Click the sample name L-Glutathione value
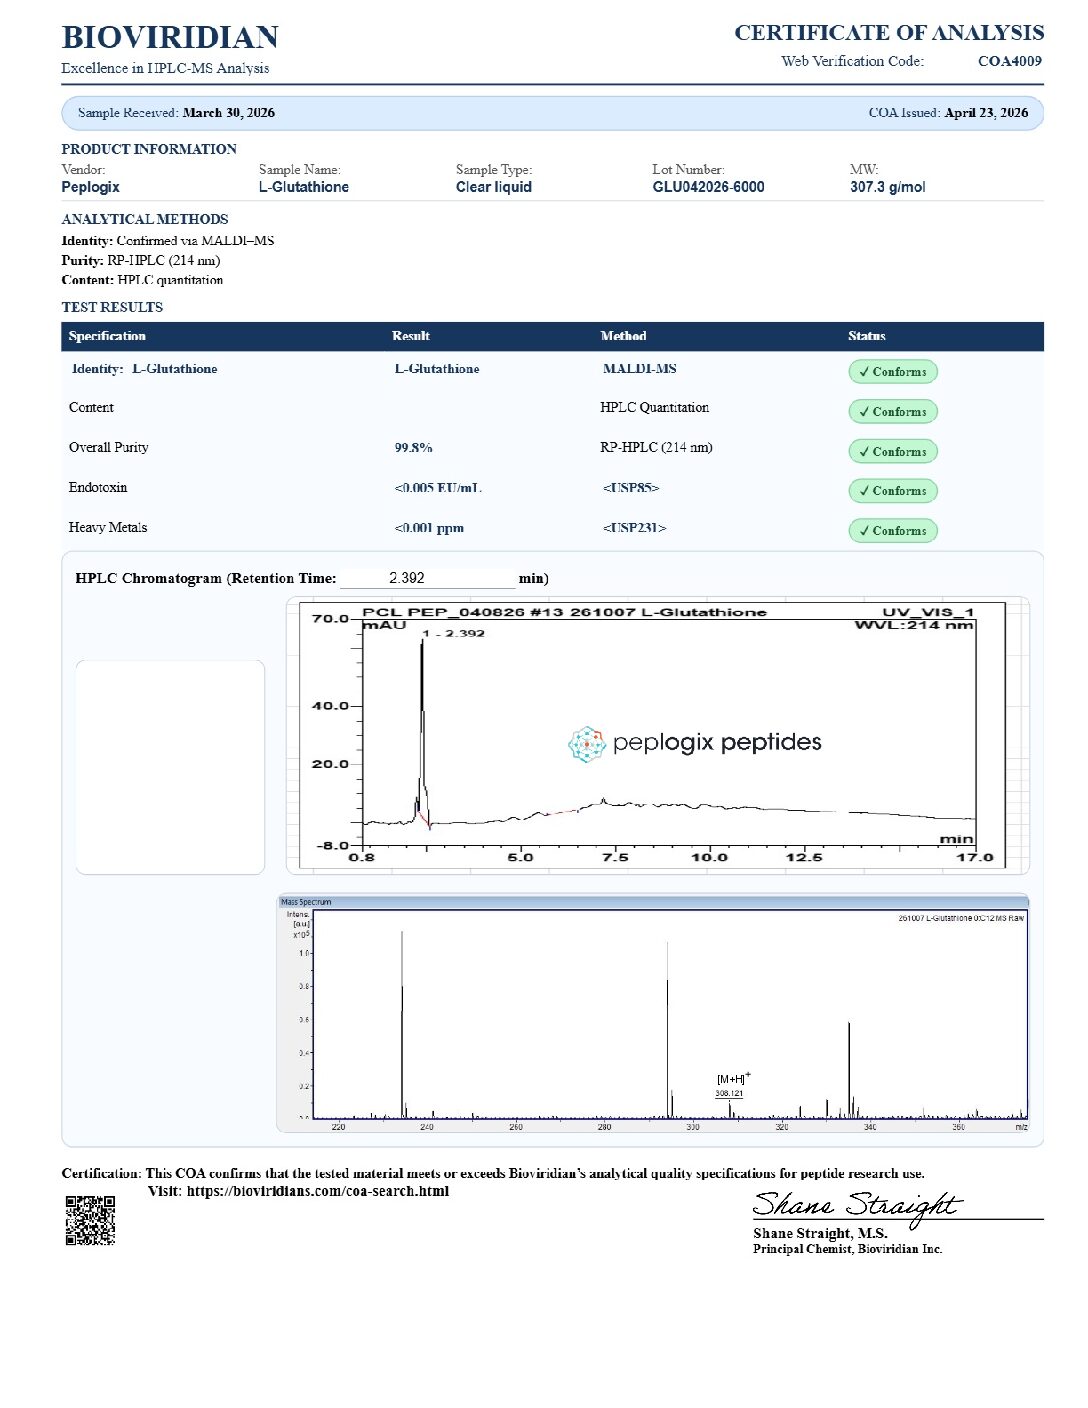Screen dimensions: 1088x1408 coord(304,187)
